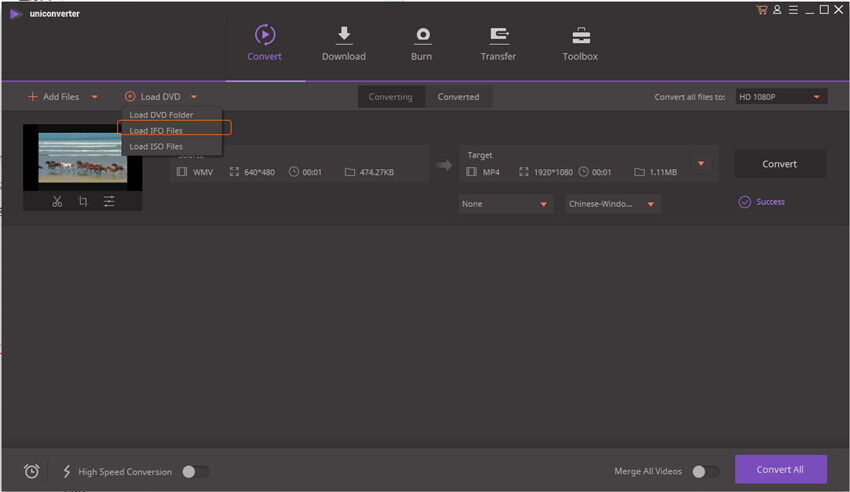Screen dimensions: 850x492
Task: Click the scissors trim icon
Action: tap(57, 201)
